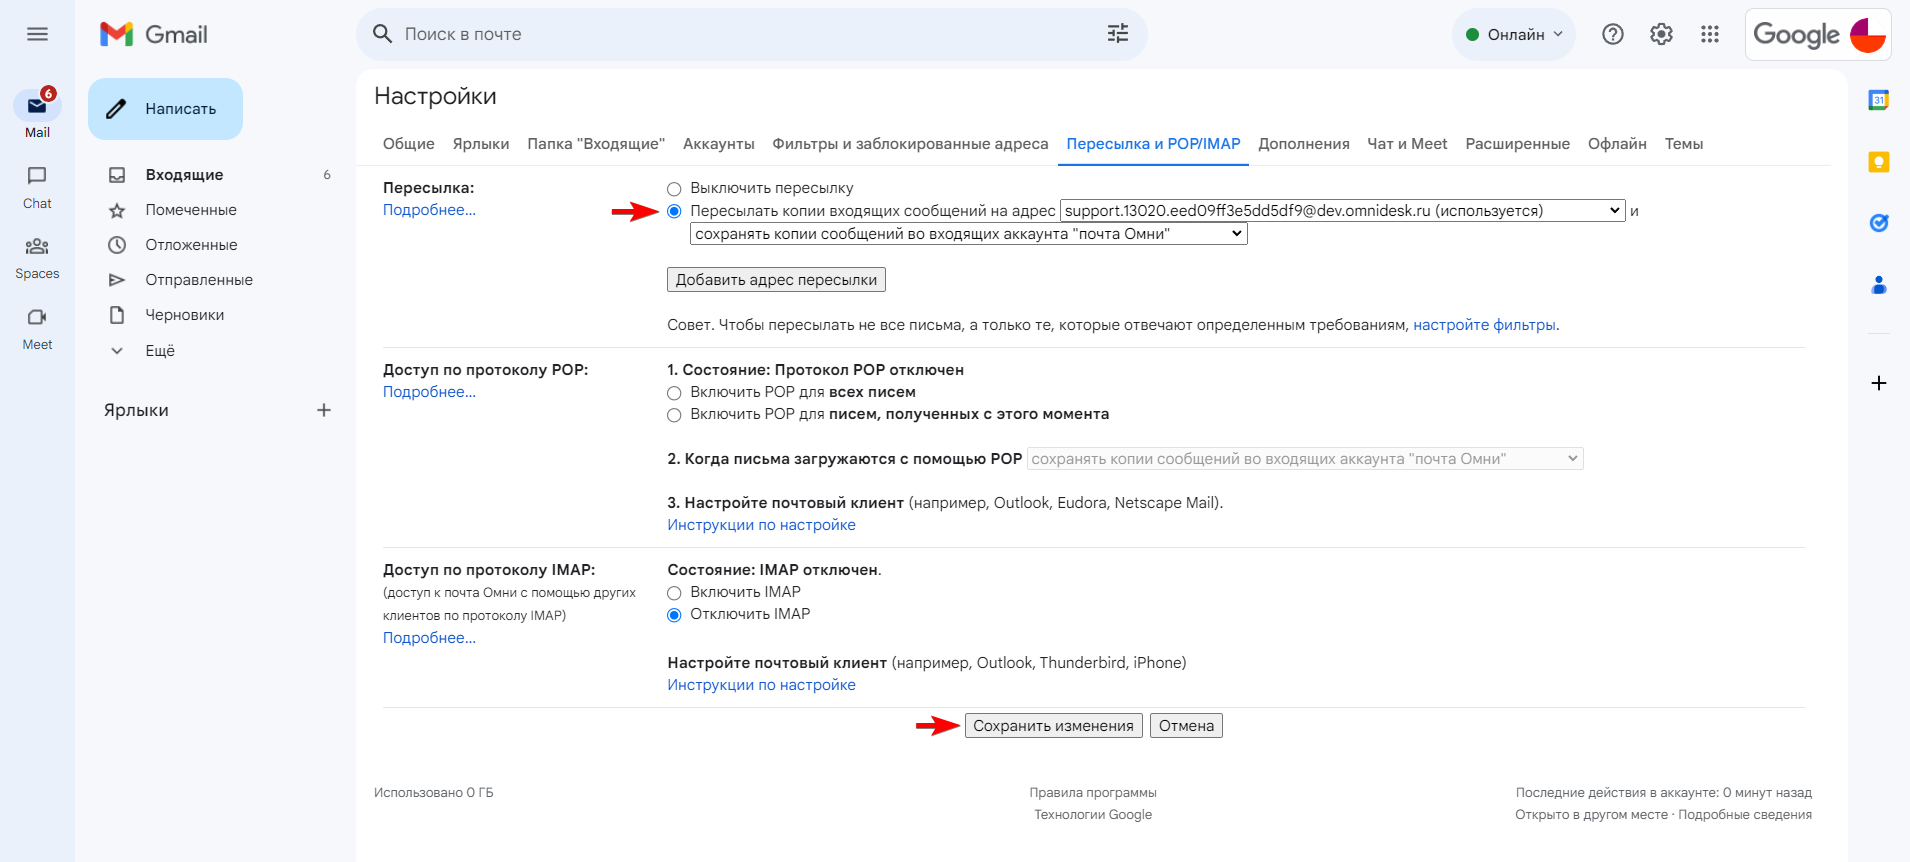The height and width of the screenshot is (862, 1910).
Task: Click into the mail search field
Action: coord(740,34)
